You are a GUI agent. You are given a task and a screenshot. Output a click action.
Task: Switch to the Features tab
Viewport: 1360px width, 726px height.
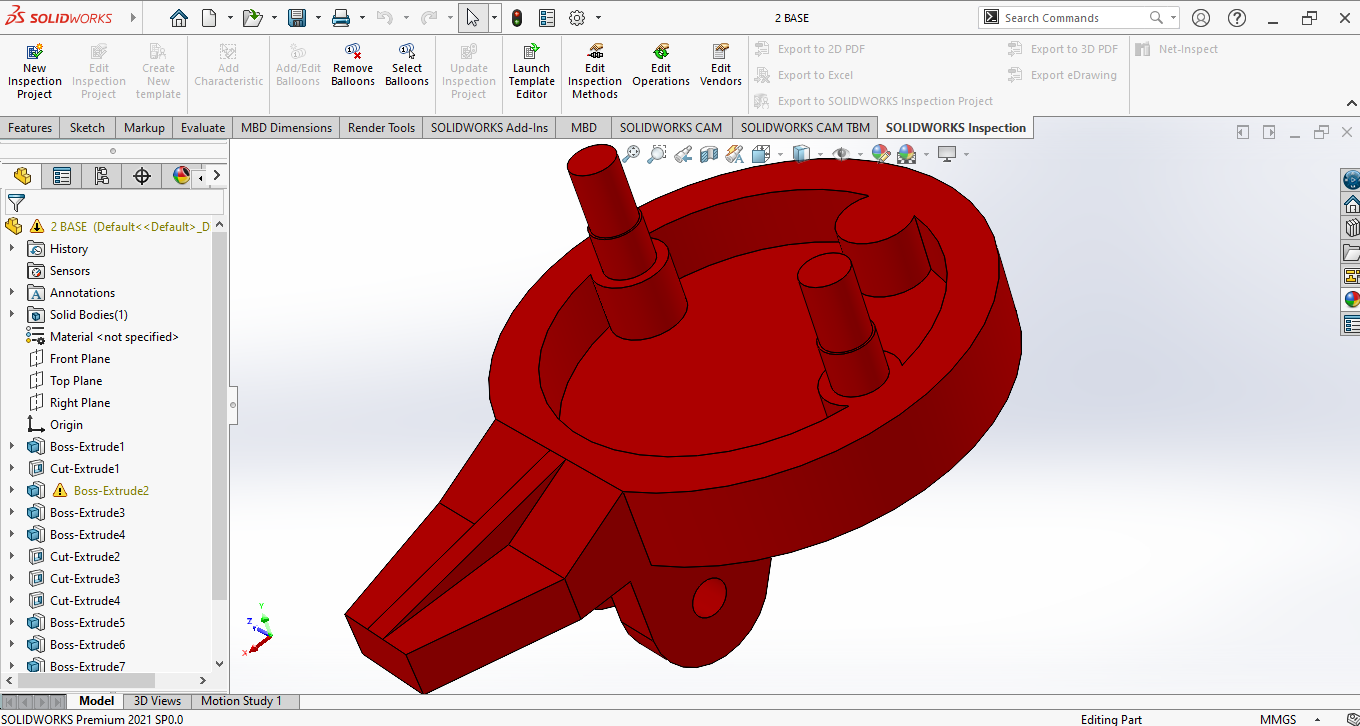tap(30, 128)
